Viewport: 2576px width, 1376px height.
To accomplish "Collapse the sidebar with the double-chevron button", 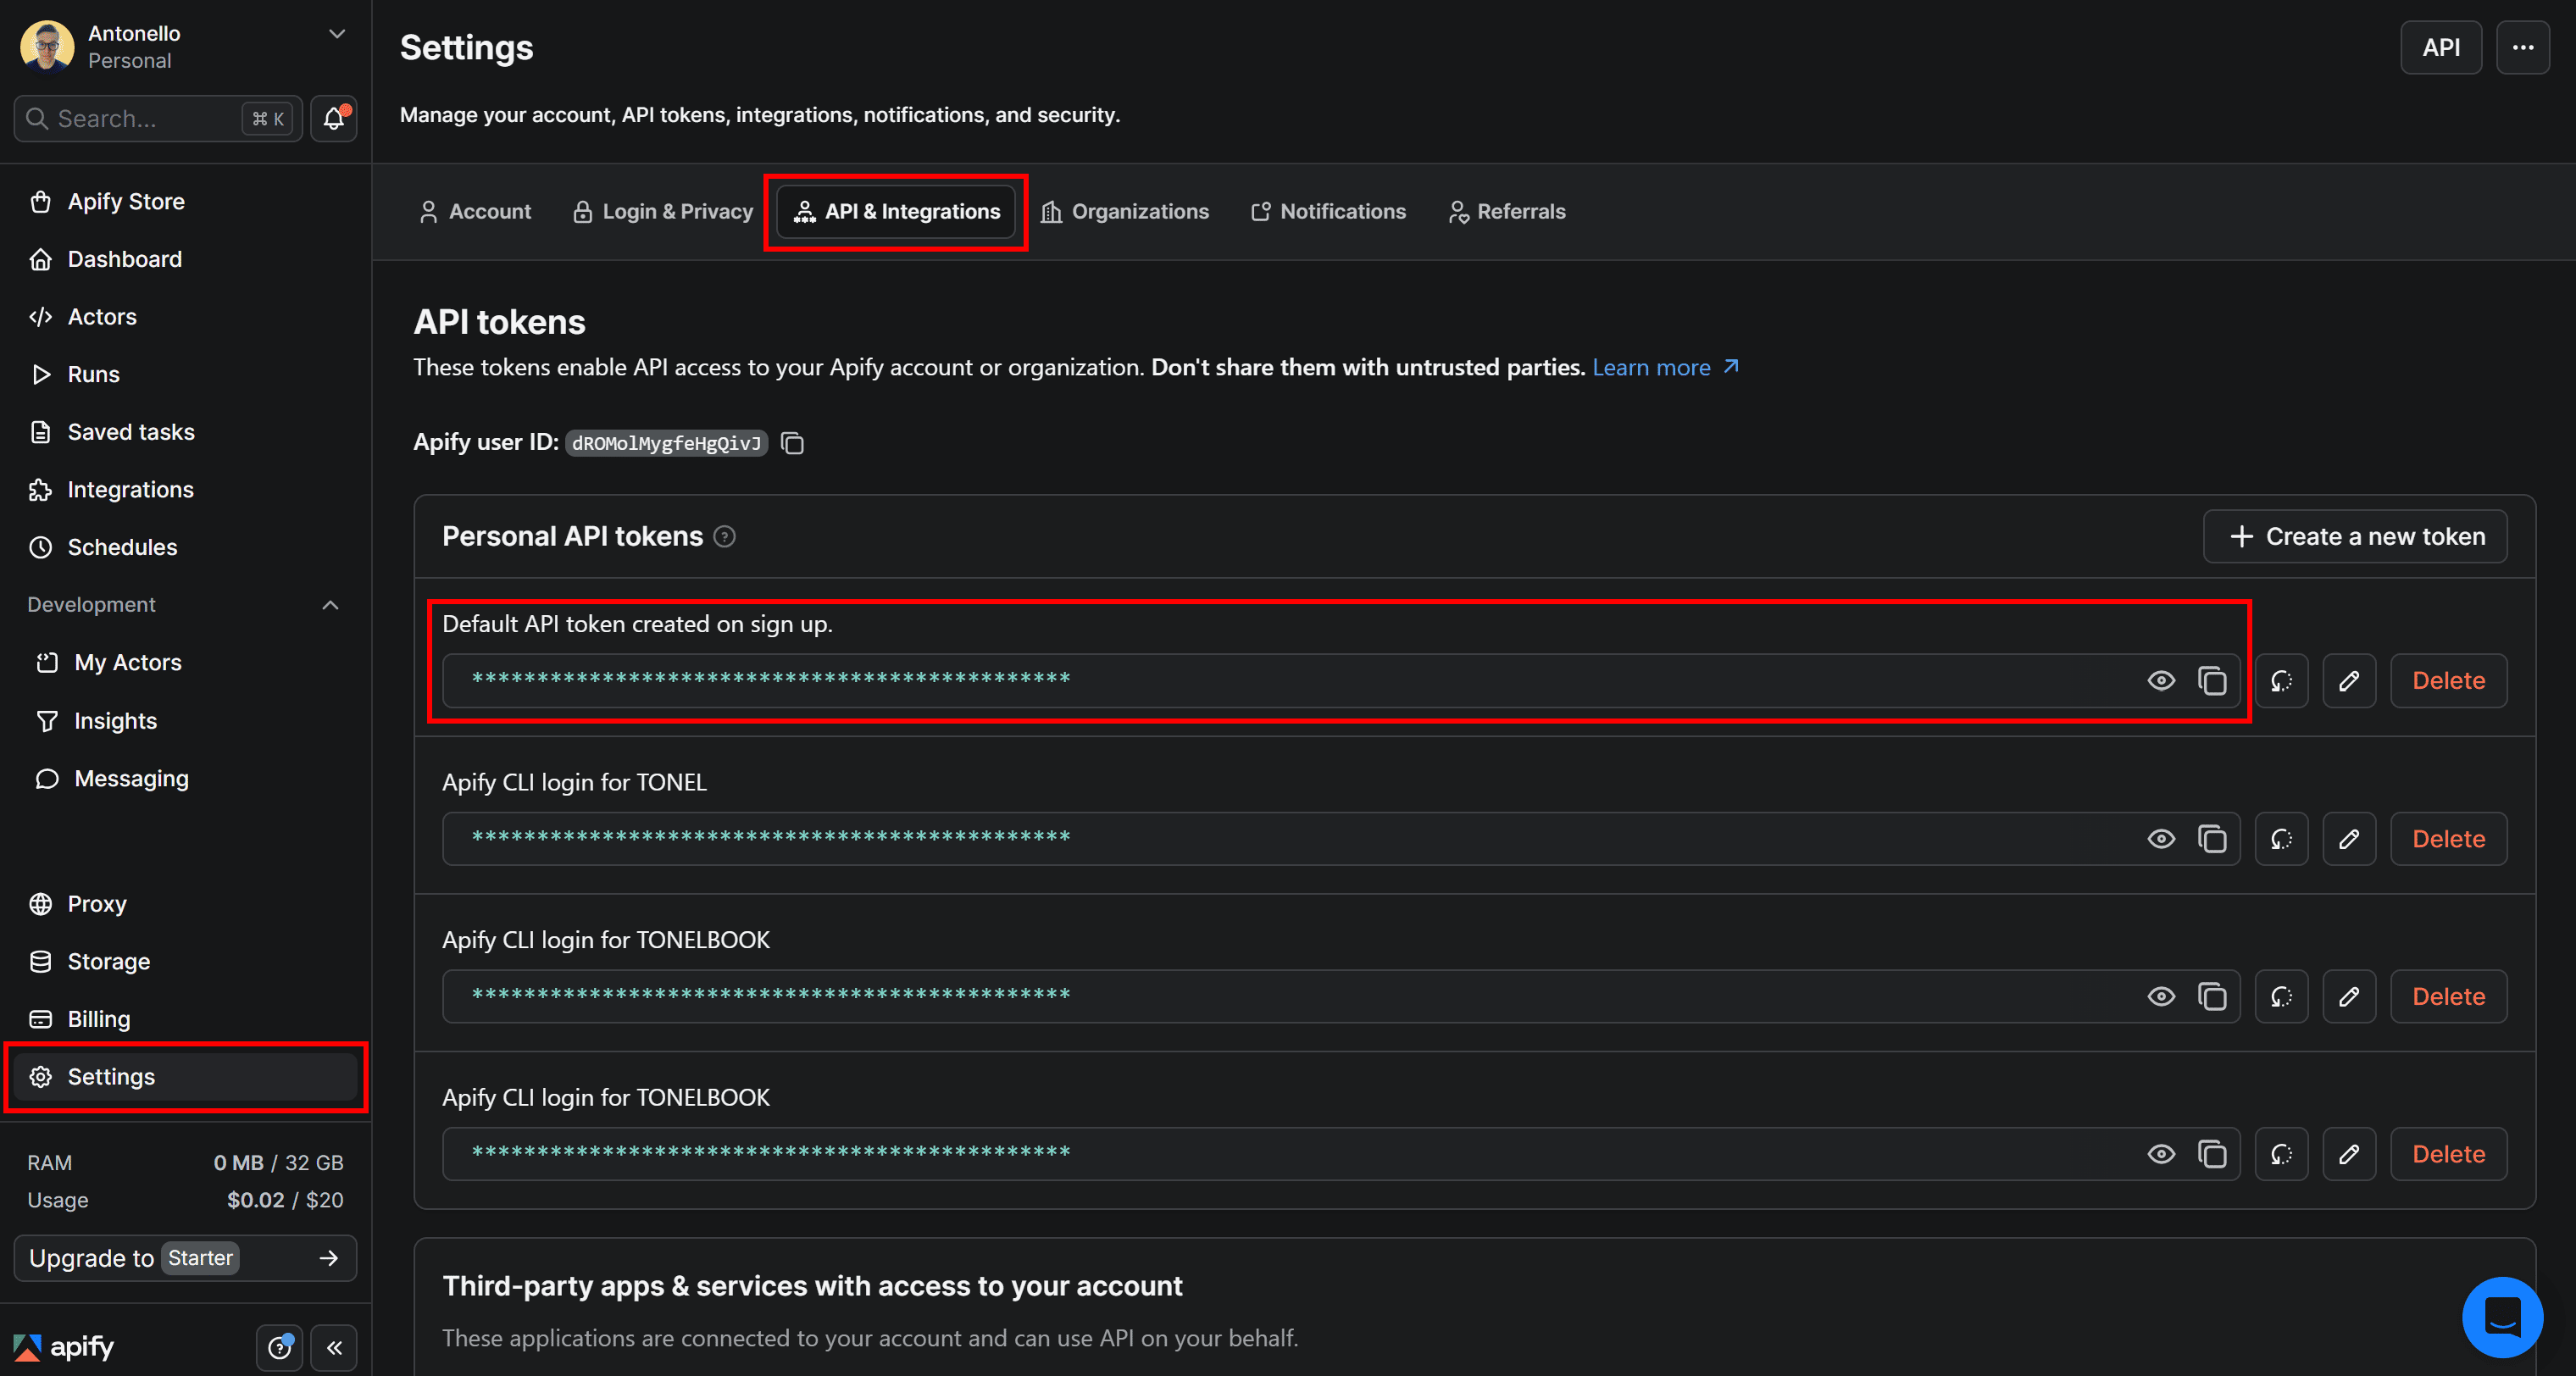I will pos(334,1348).
